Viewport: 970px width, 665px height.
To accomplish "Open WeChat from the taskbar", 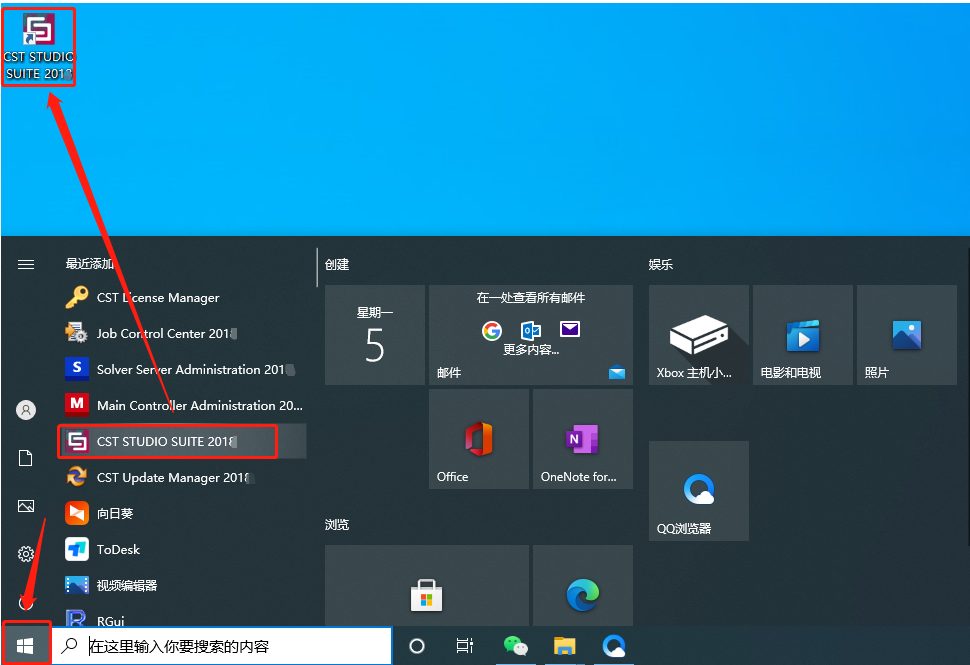I will point(515,646).
